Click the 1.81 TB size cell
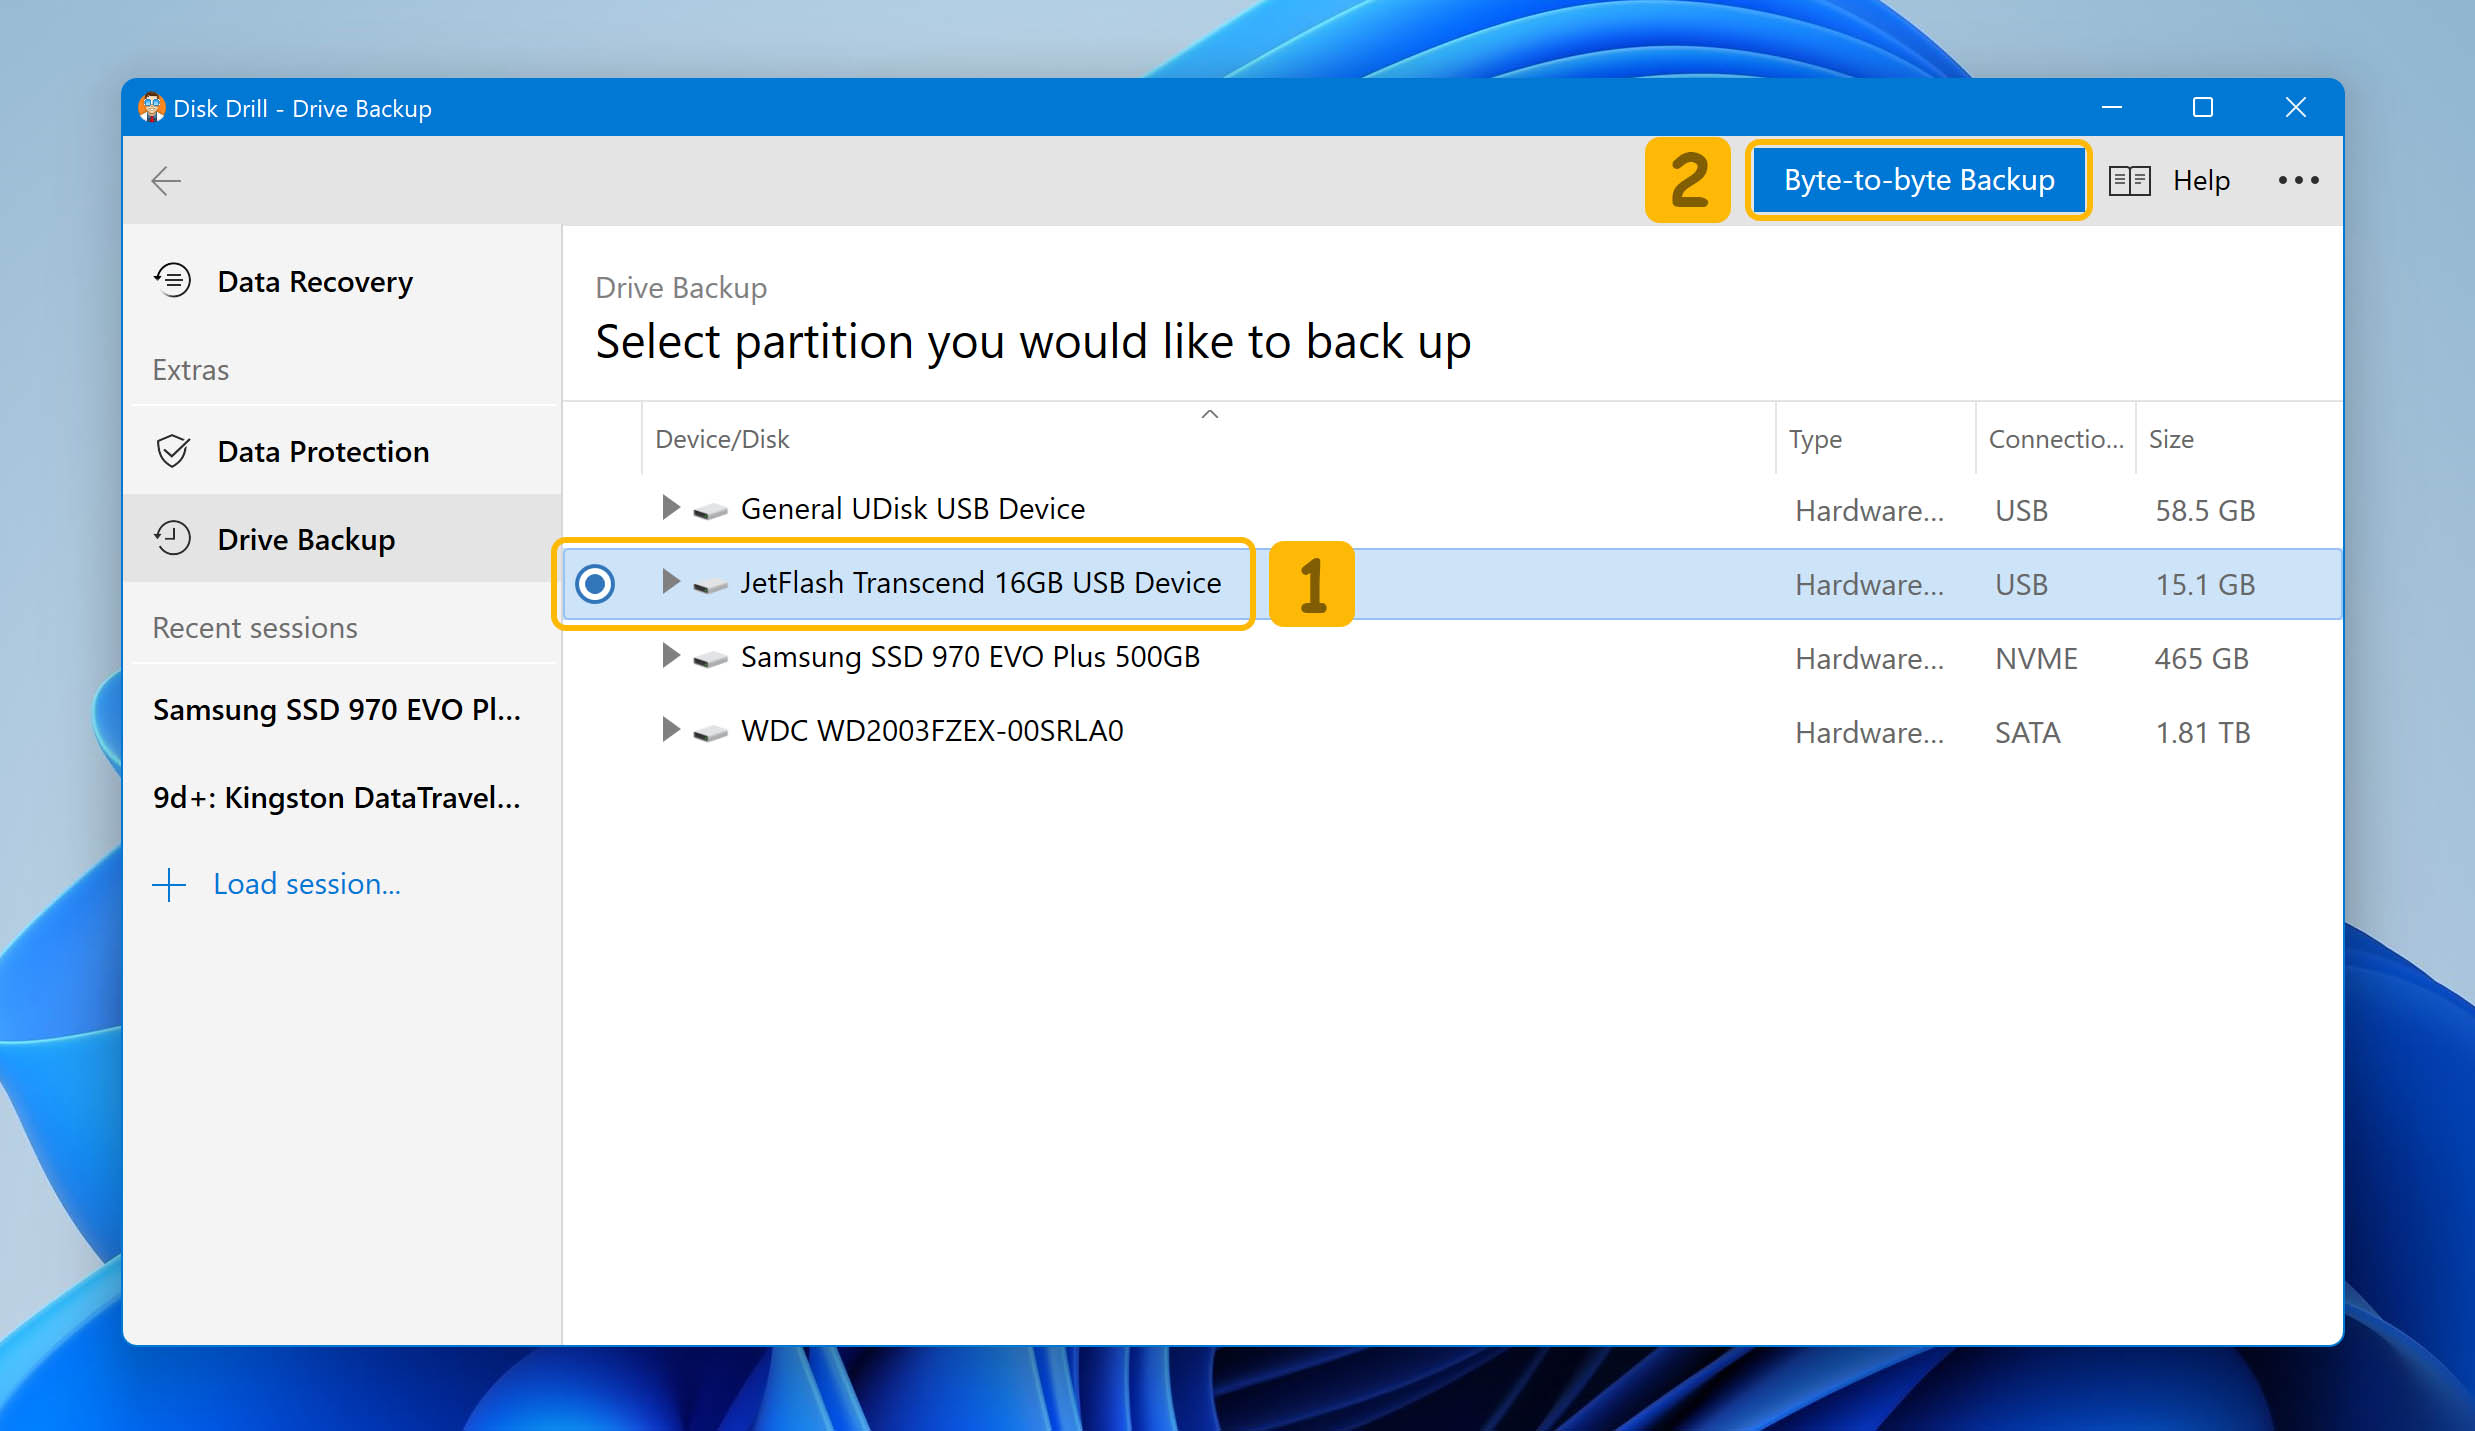This screenshot has height=1431, width=2475. (2203, 733)
